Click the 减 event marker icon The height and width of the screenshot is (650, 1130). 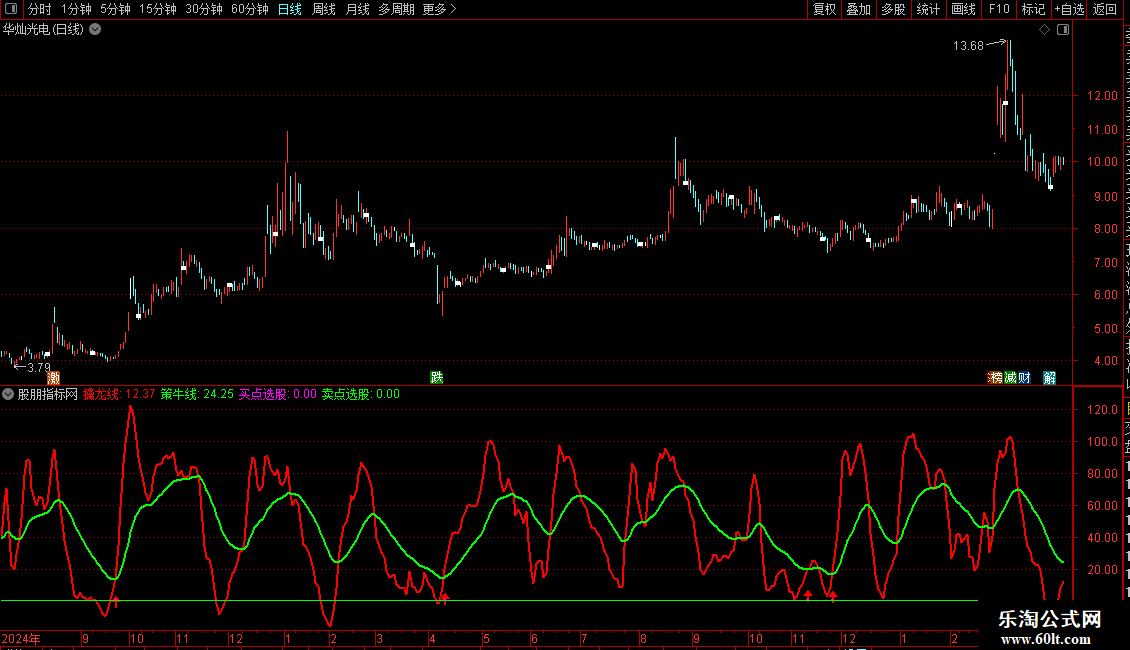(x=1010, y=378)
